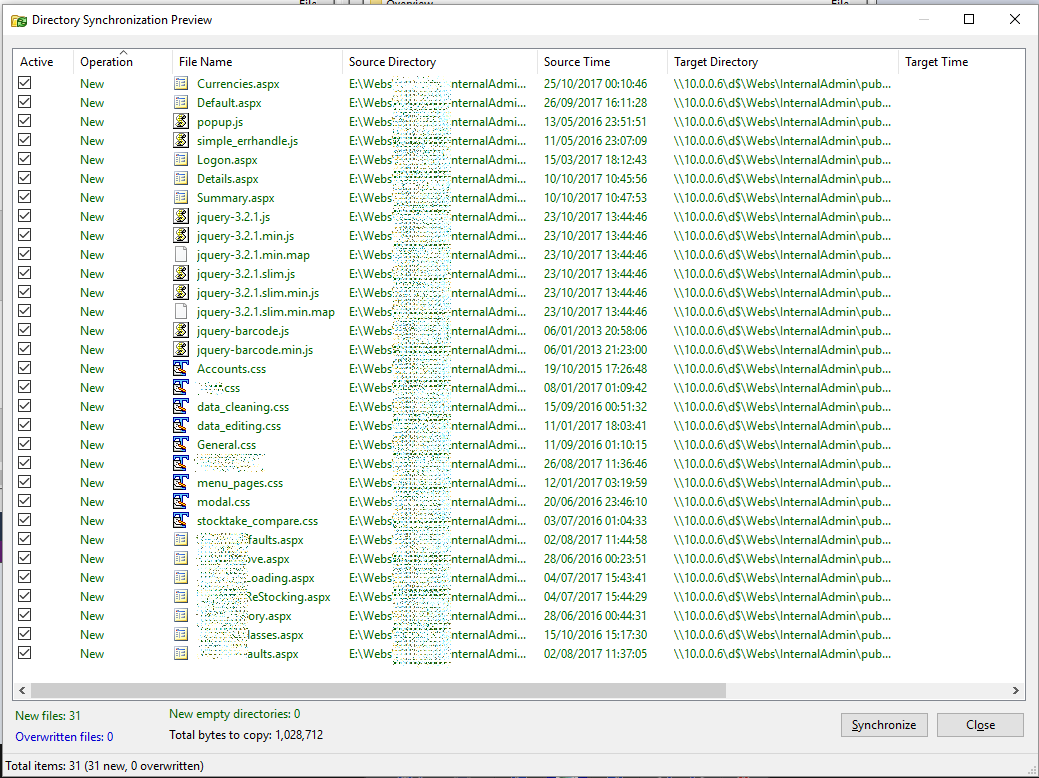Select the jquery-3.2.1.slim.js script icon
Screen dimensions: 1039x778
(181, 273)
